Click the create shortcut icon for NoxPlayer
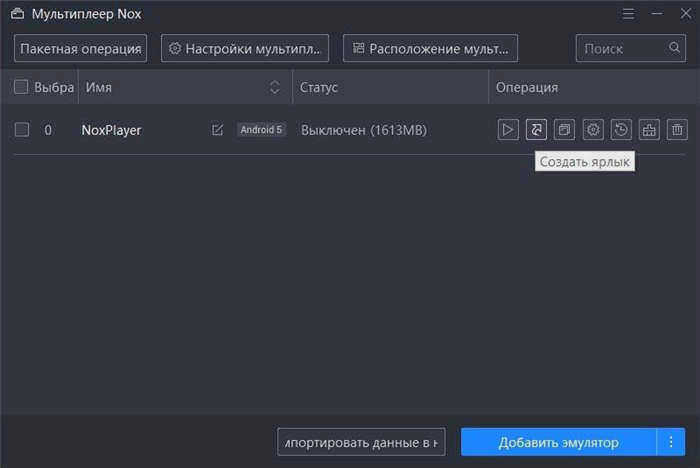Viewport: 700px width, 468px height. pos(536,130)
